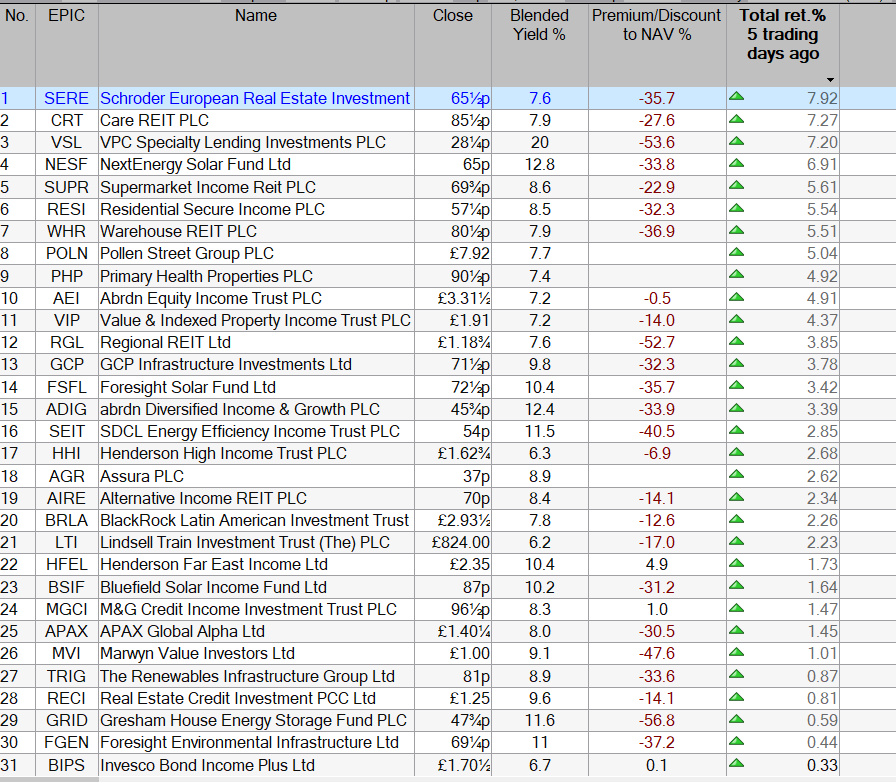Select the Care REIT PLC name
This screenshot has width=896, height=782.
tap(154, 121)
